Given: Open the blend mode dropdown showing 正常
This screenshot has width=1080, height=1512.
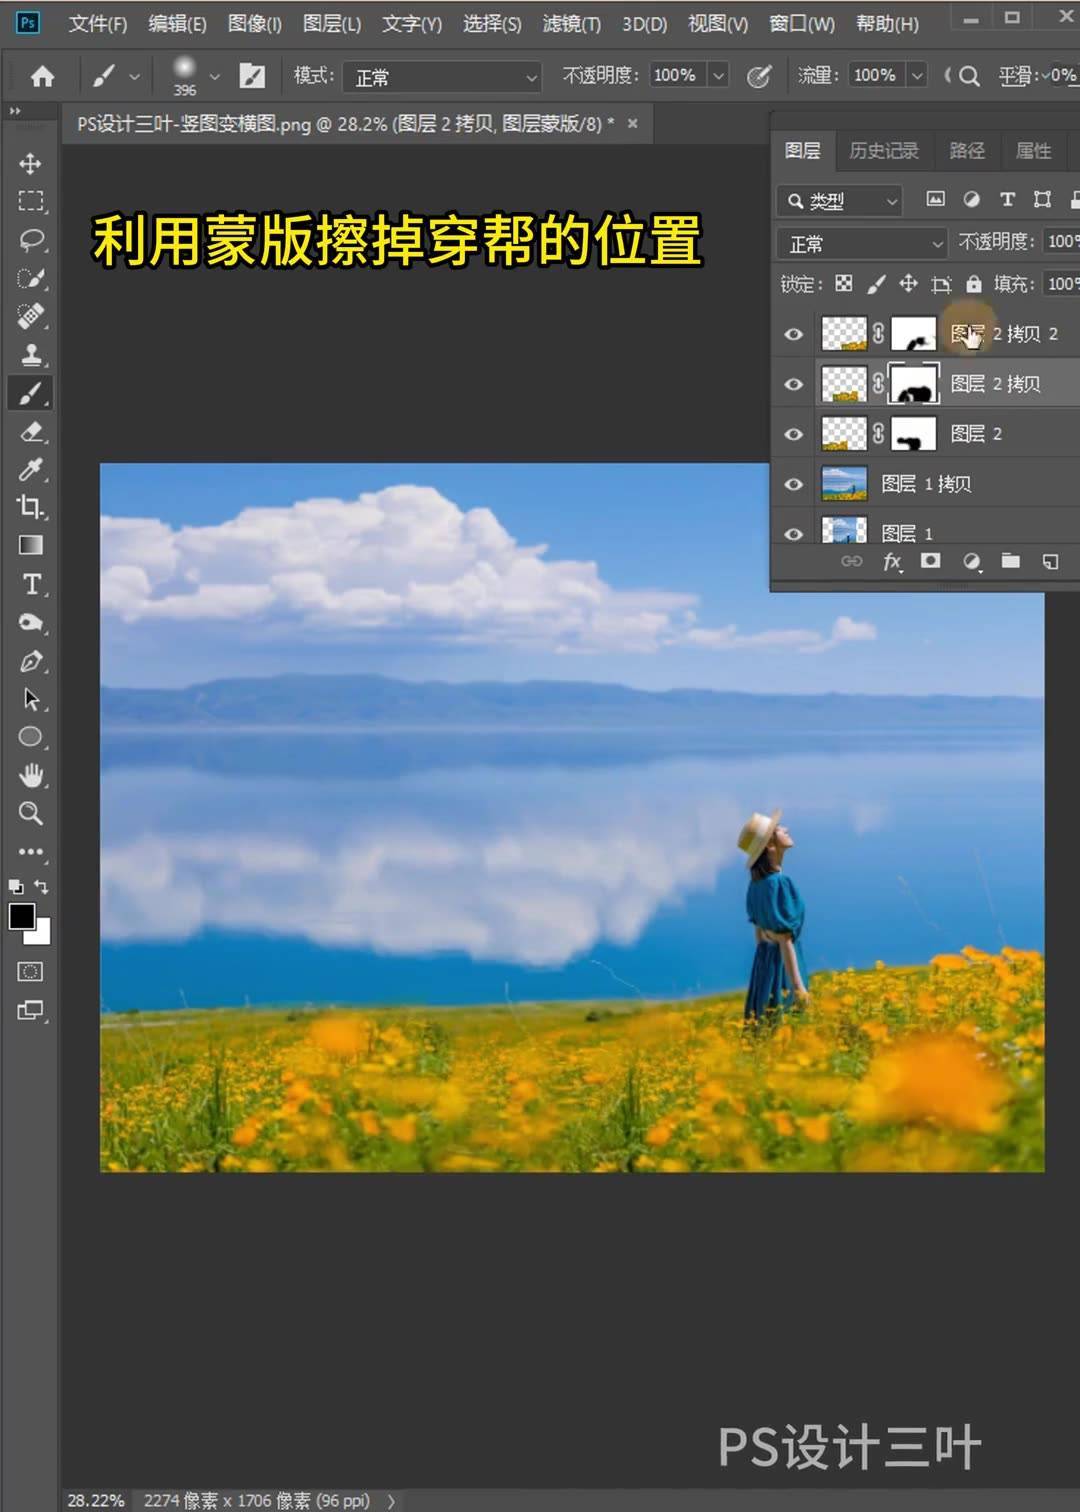Looking at the screenshot, I should click(x=860, y=242).
